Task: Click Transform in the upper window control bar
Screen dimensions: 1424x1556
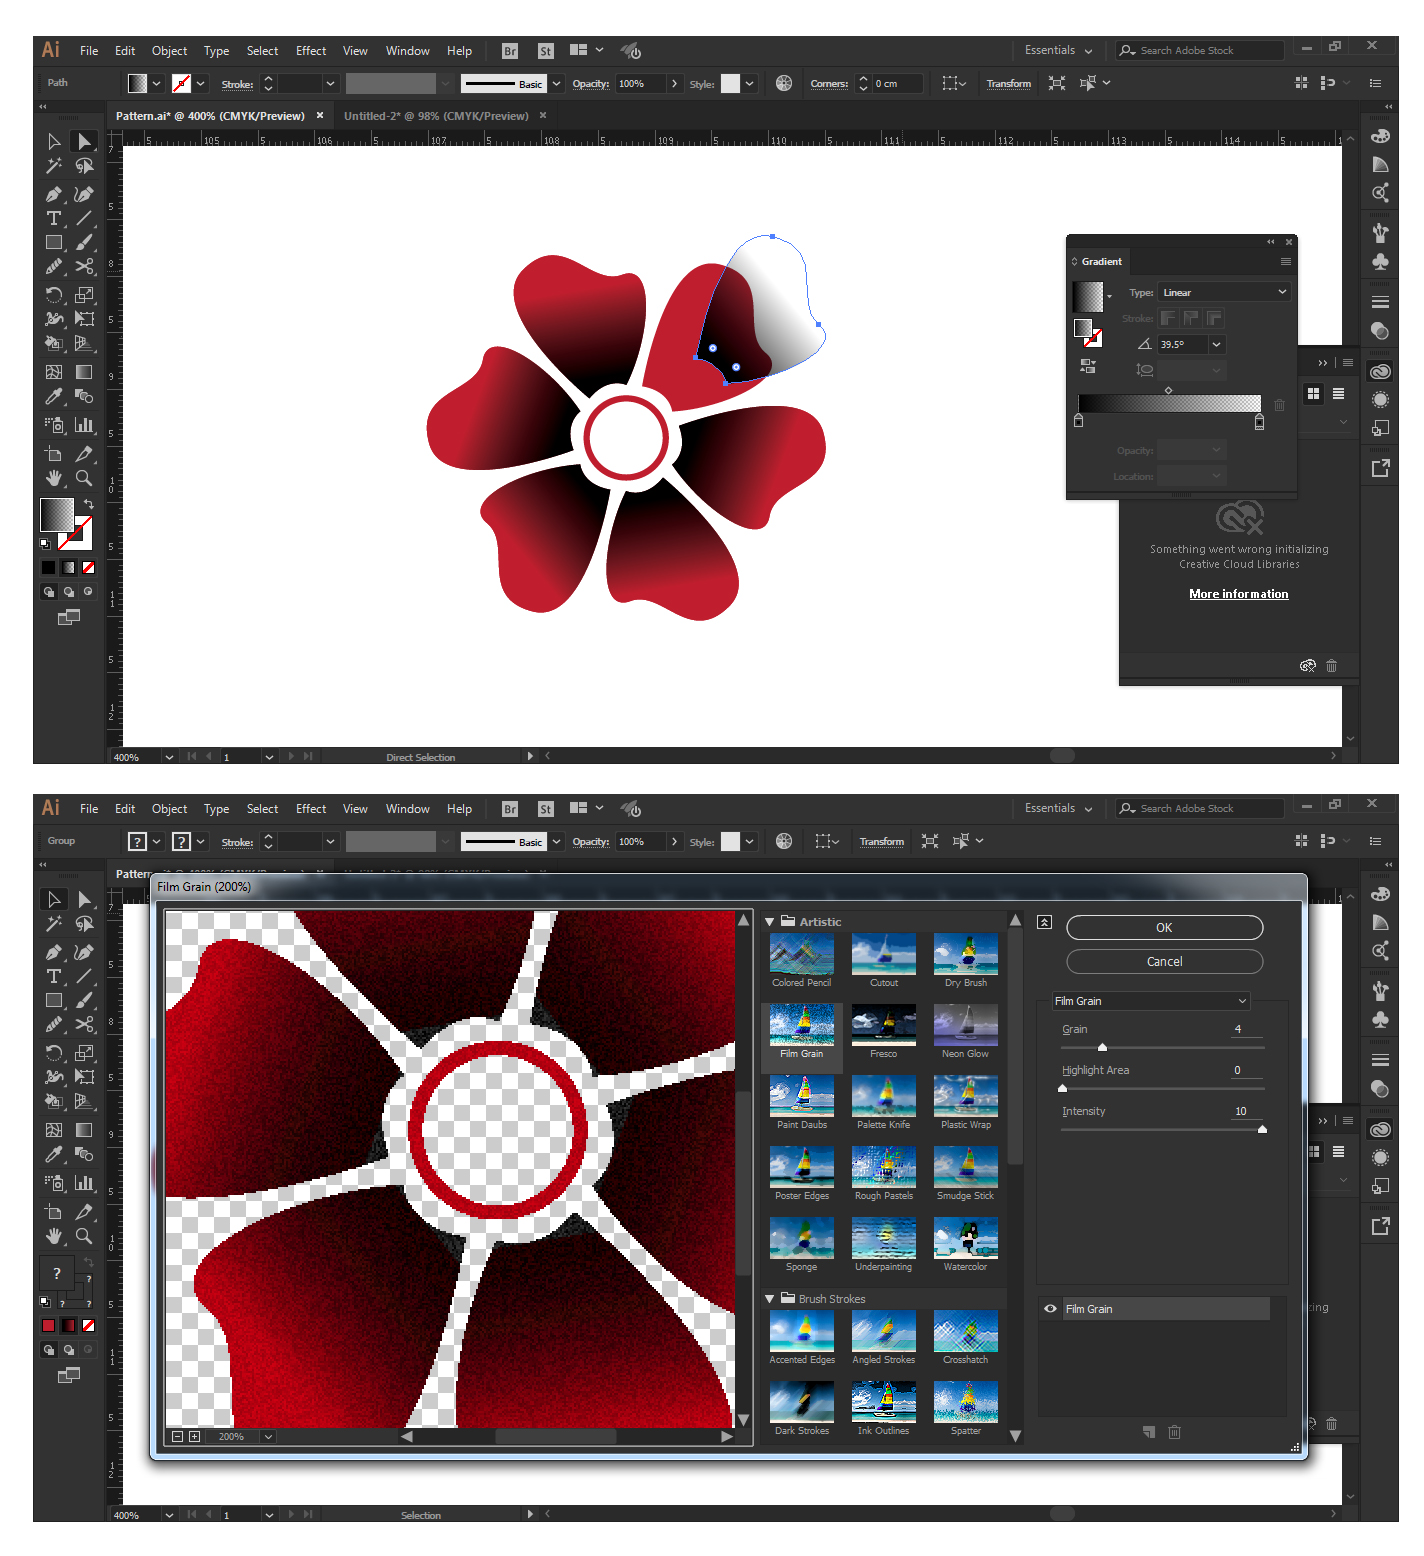Action: 1009,84
